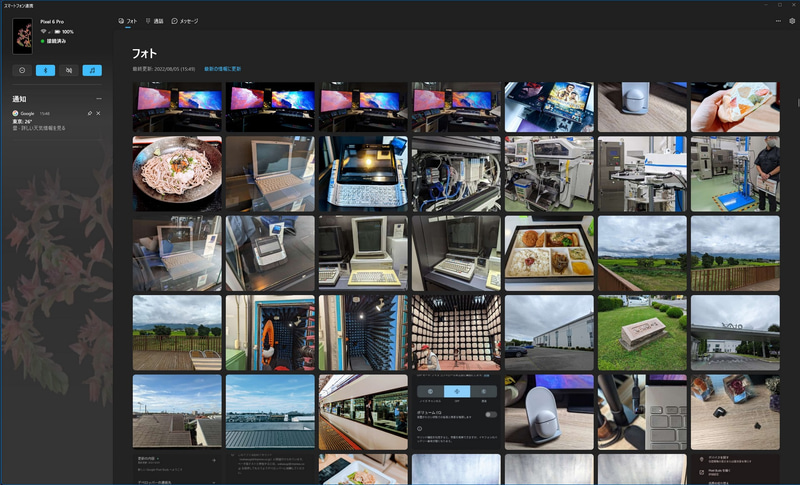
Task: Open the person seated in white tiled chamber photo
Action: 456,333
